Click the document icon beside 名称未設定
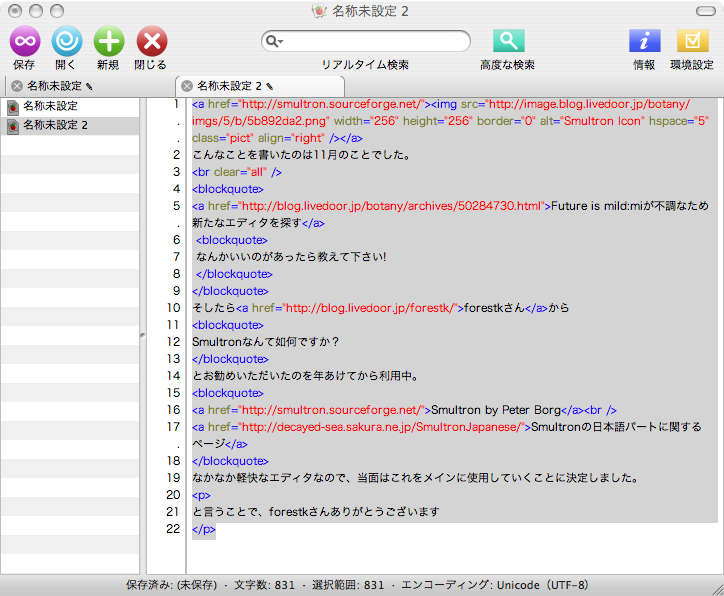The width and height of the screenshot is (724, 596). pos(12,107)
